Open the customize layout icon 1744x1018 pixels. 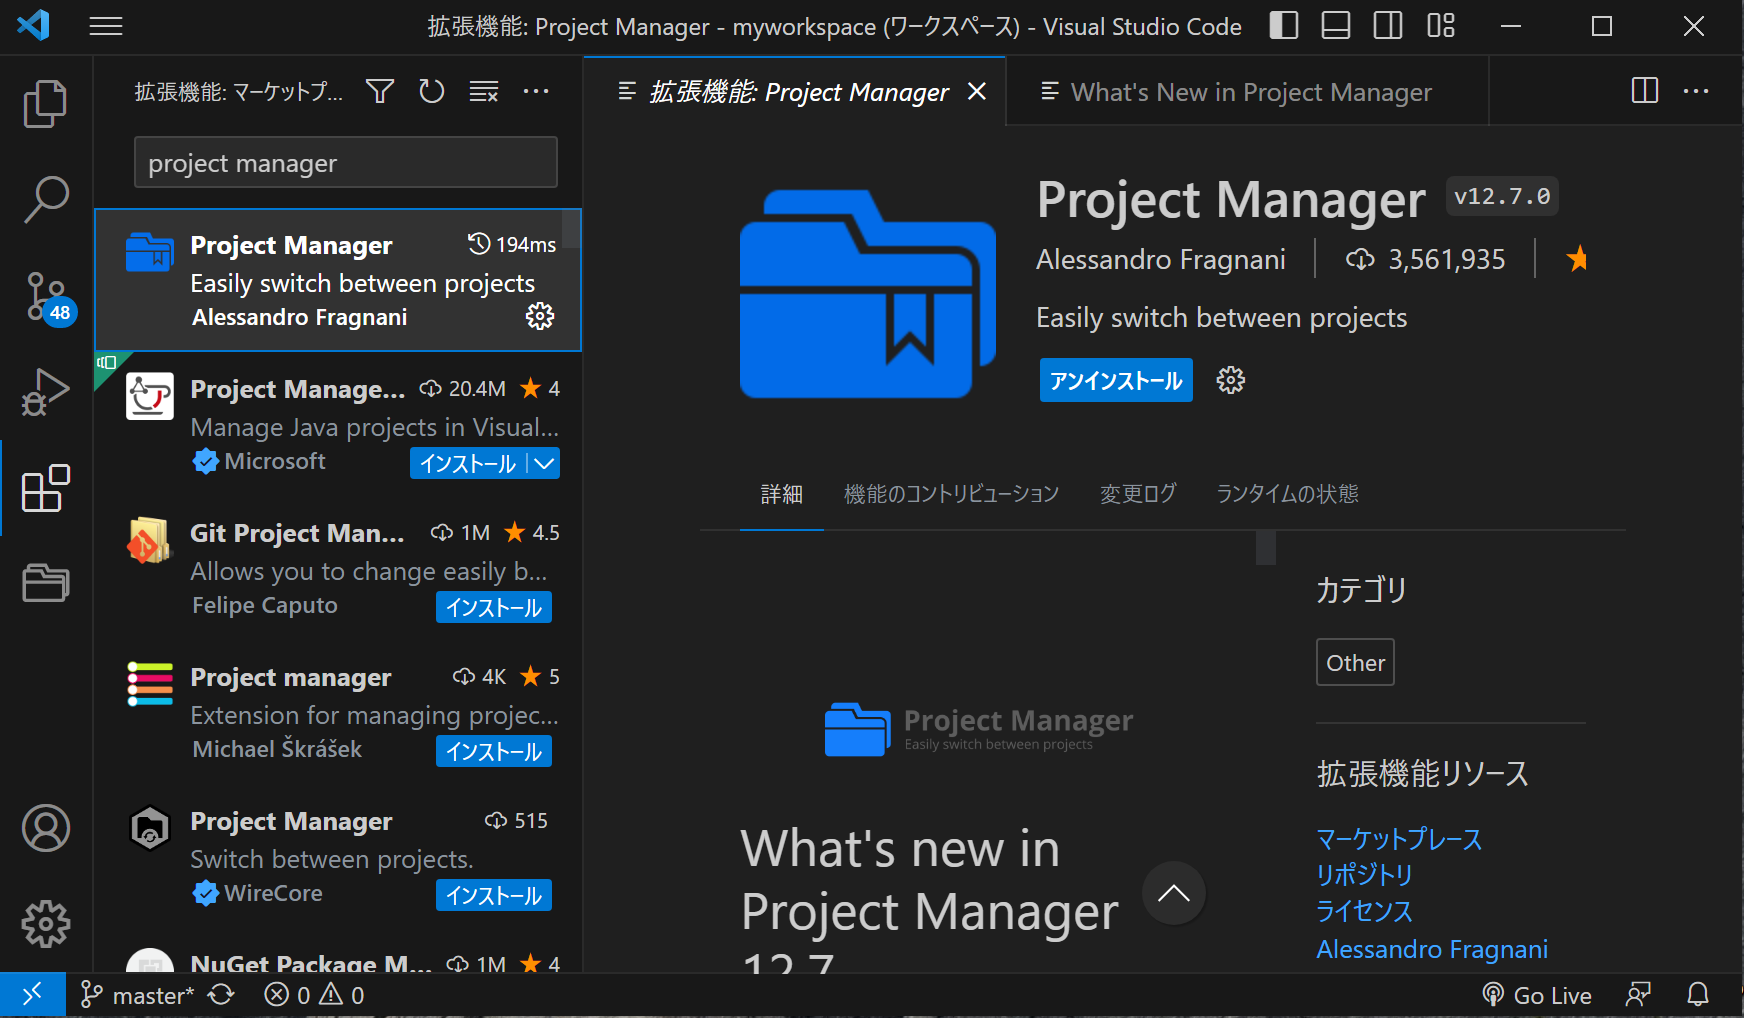(x=1441, y=26)
